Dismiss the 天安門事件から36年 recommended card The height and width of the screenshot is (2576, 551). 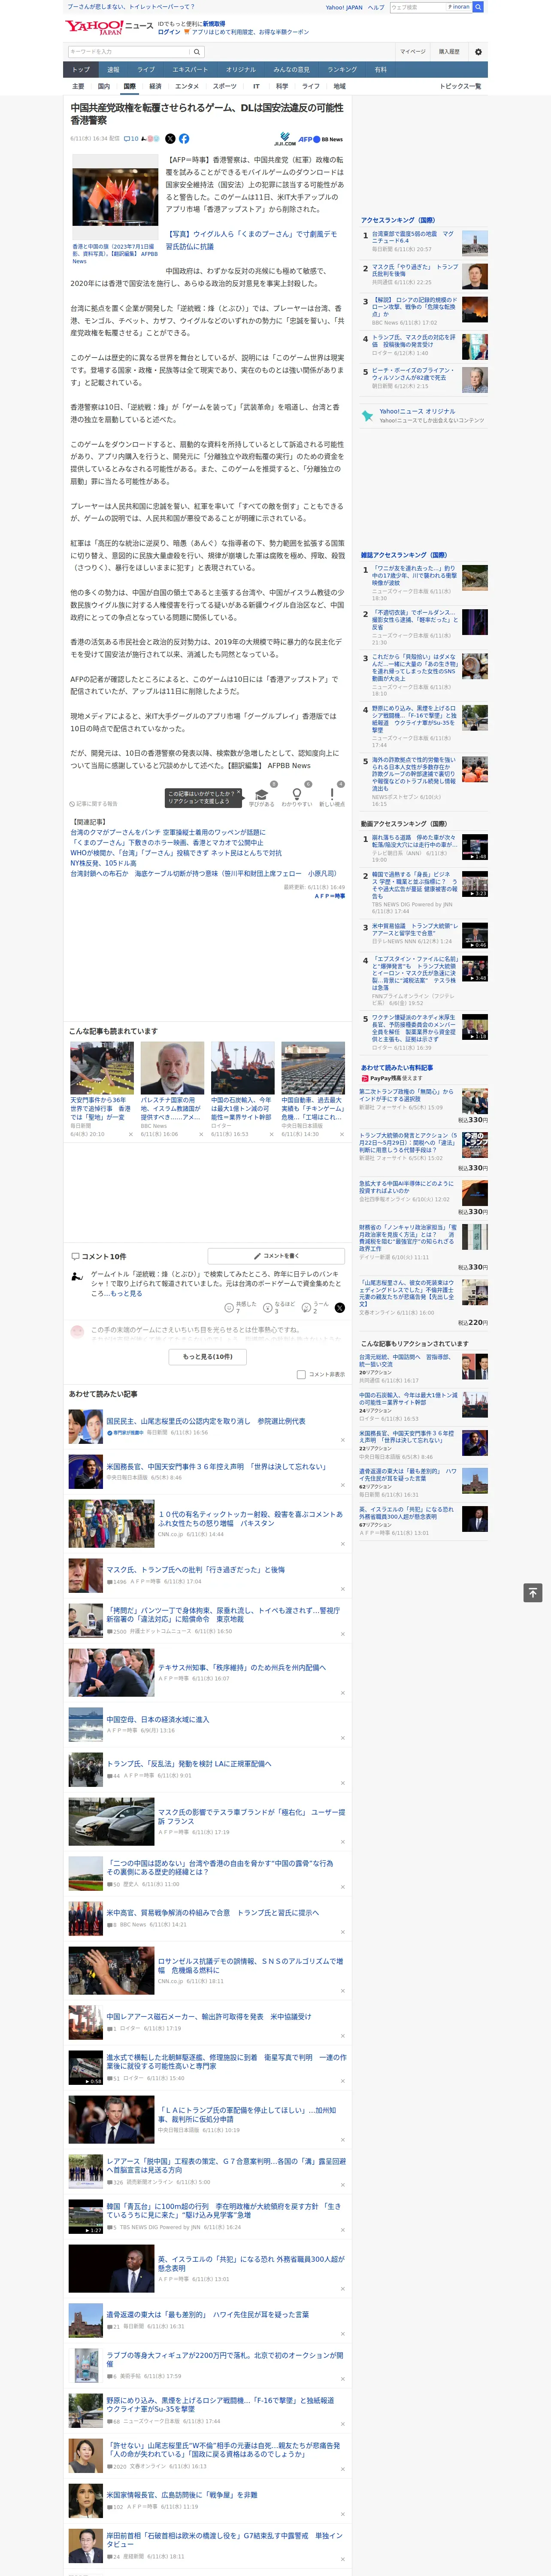point(130,1134)
